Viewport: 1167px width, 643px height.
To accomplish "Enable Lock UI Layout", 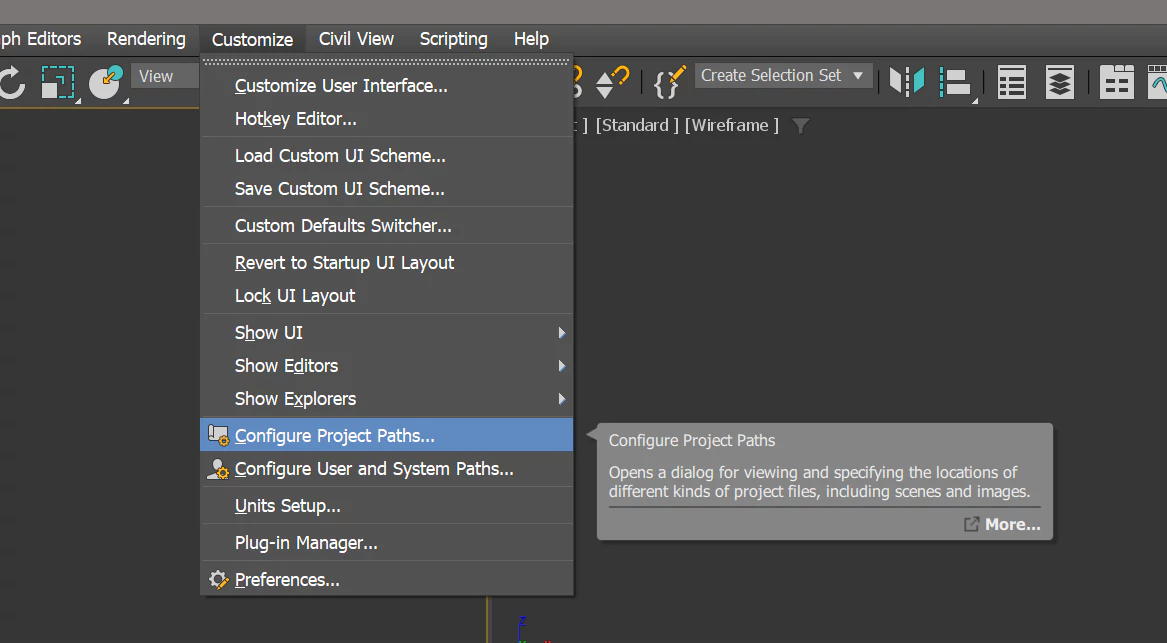I will [x=294, y=295].
